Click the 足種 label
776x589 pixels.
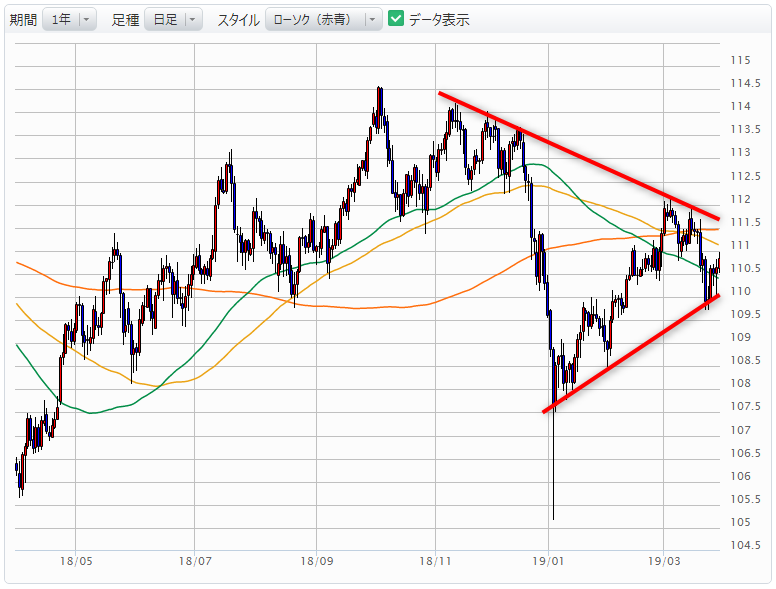point(125,20)
